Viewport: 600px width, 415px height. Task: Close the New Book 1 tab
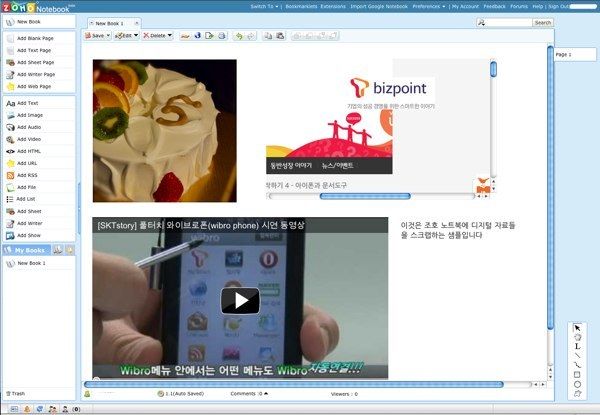[137, 23]
